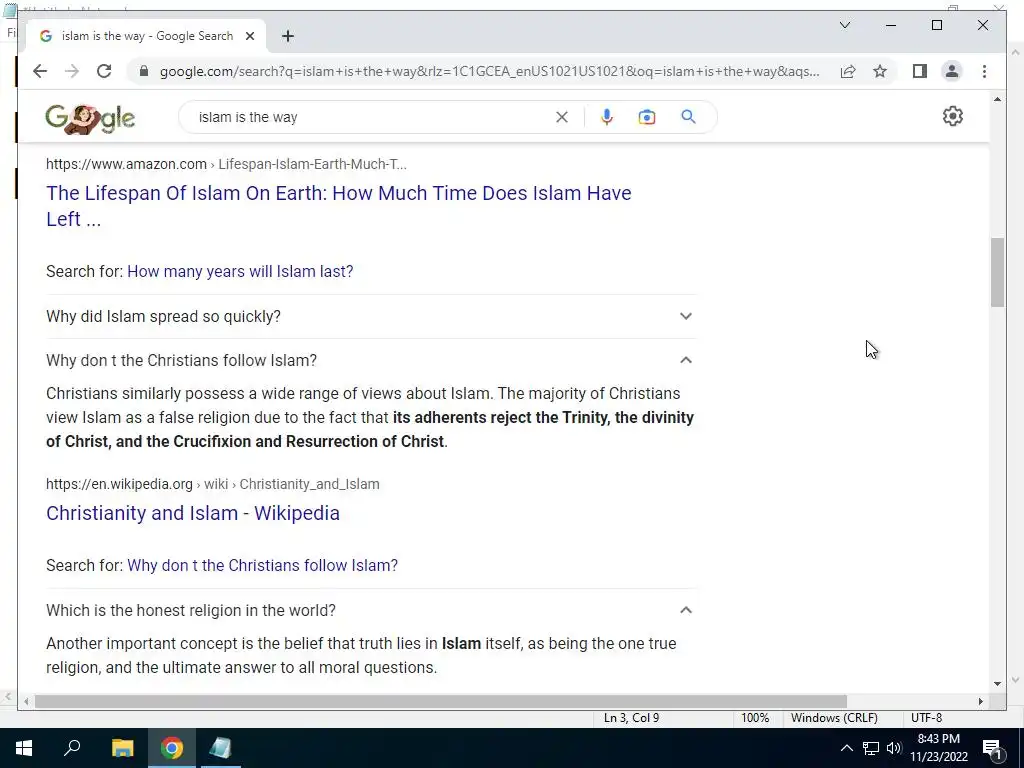Image resolution: width=1024 pixels, height=768 pixels.
Task: Open the Chrome three-dot menu
Action: (x=984, y=71)
